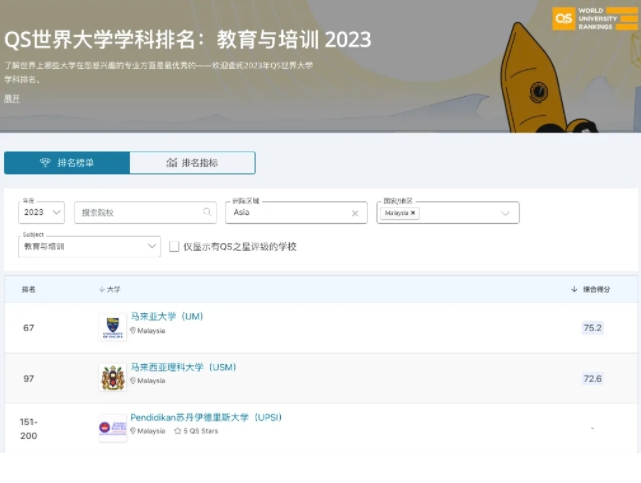Click the 排名 column header

(x=29, y=289)
